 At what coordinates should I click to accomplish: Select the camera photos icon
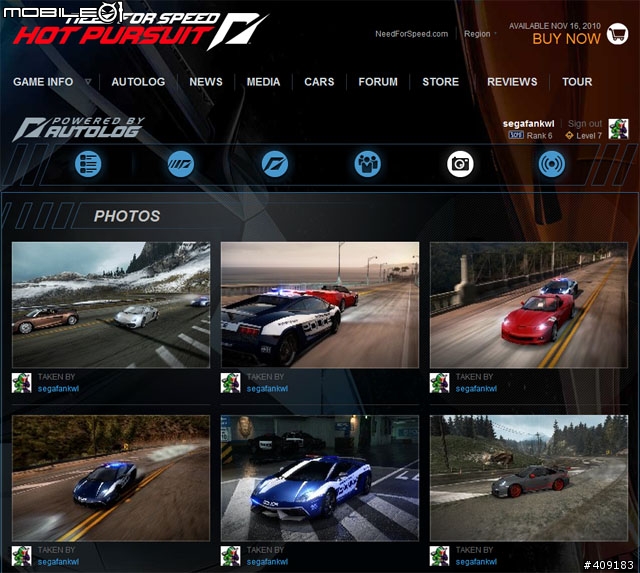460,164
